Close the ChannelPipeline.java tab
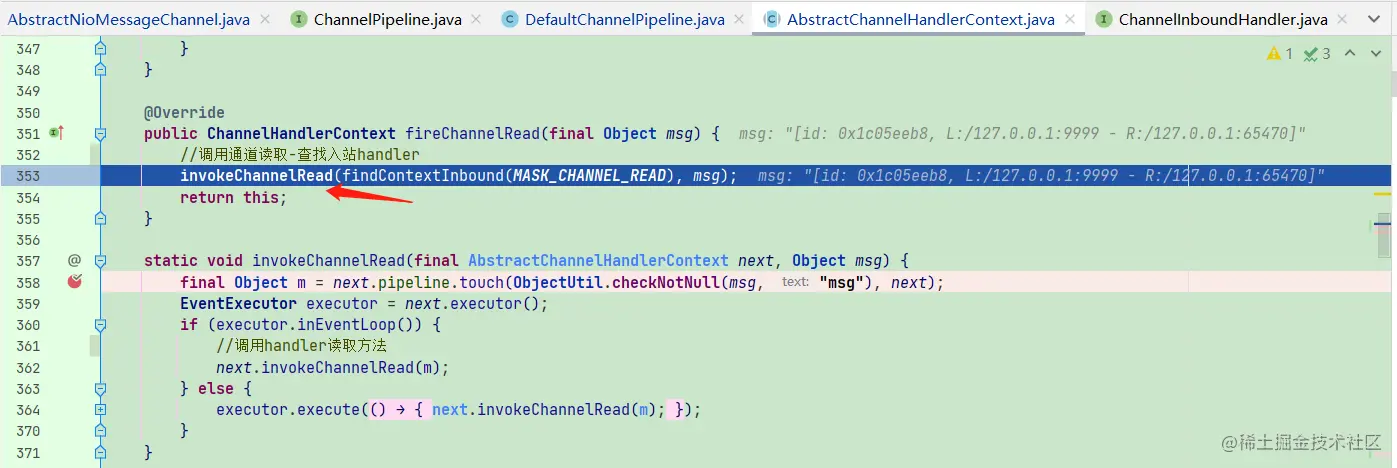 tap(476, 19)
